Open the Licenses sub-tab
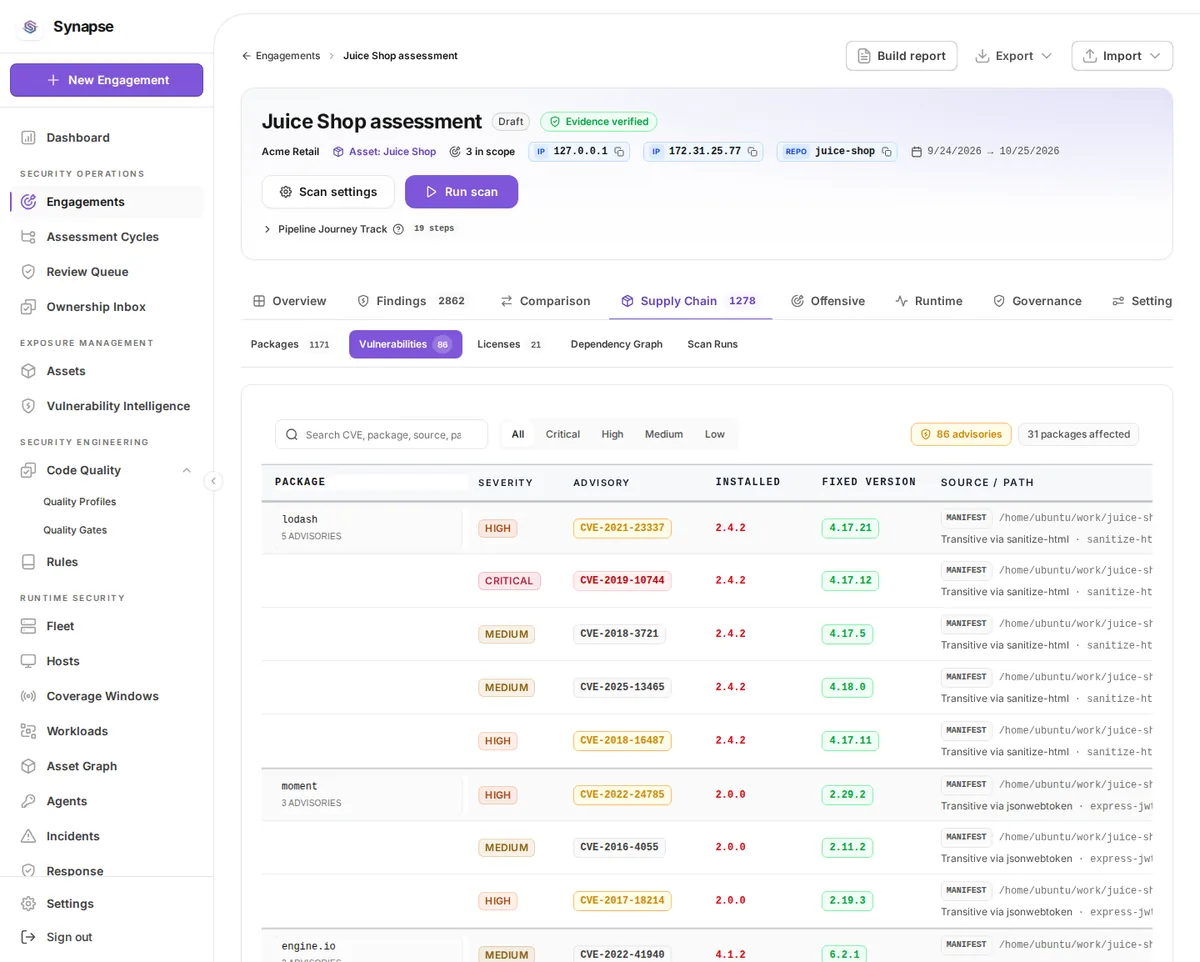 click(x=510, y=344)
